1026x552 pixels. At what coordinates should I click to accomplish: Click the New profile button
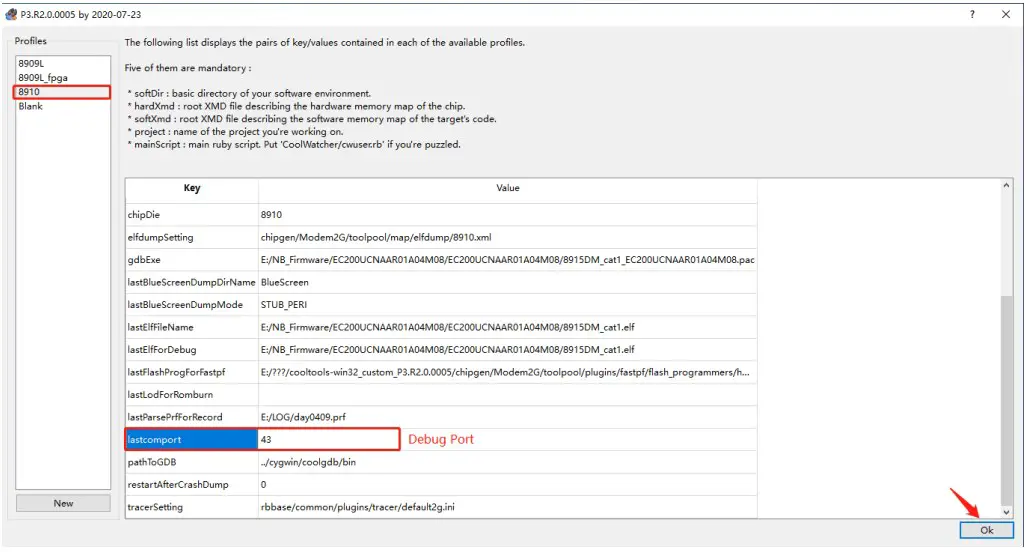(63, 503)
